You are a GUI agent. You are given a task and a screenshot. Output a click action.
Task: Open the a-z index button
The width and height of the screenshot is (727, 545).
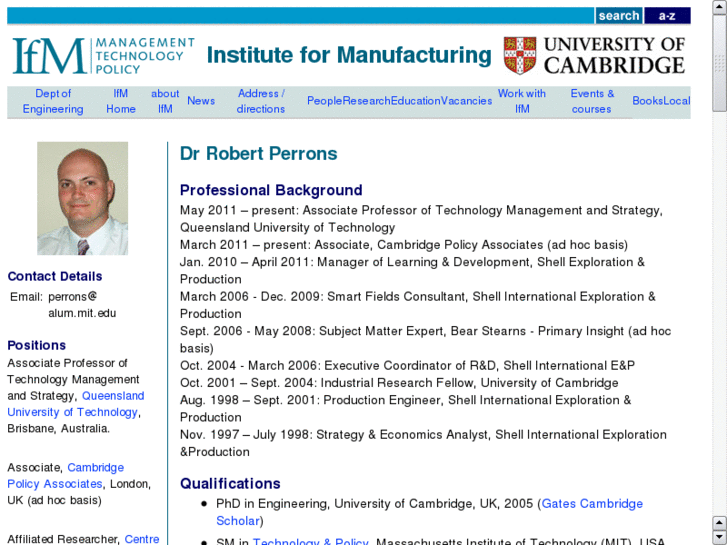(x=667, y=16)
